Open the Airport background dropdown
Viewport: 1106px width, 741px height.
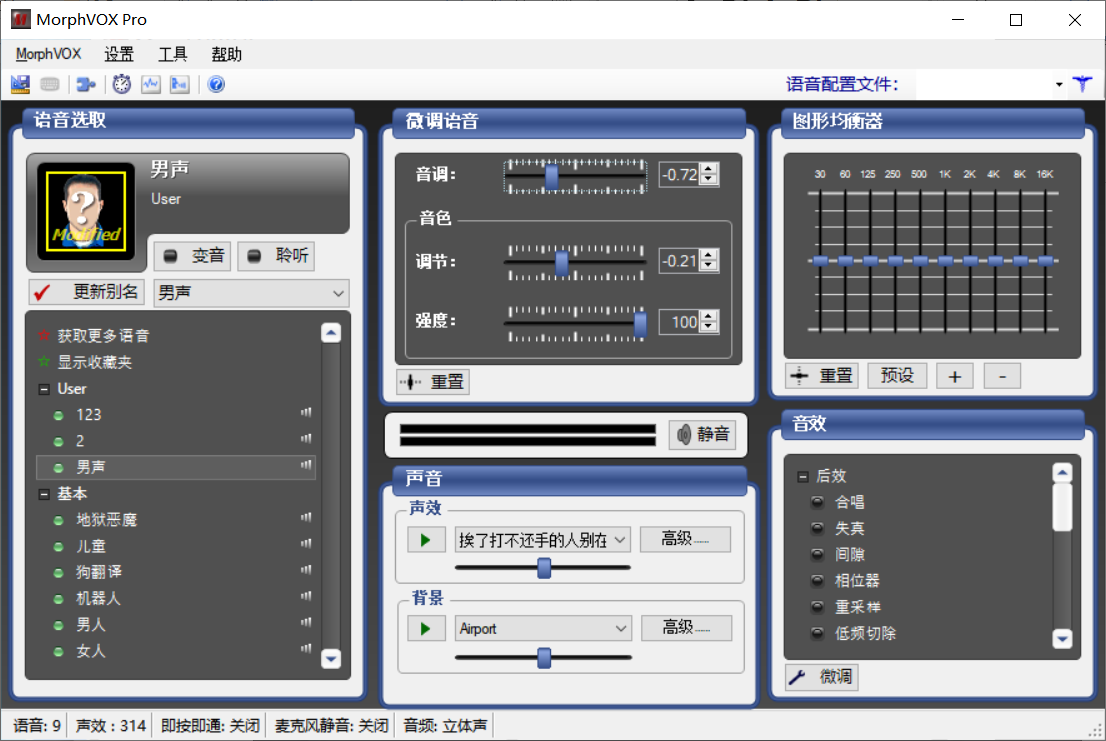tap(620, 628)
